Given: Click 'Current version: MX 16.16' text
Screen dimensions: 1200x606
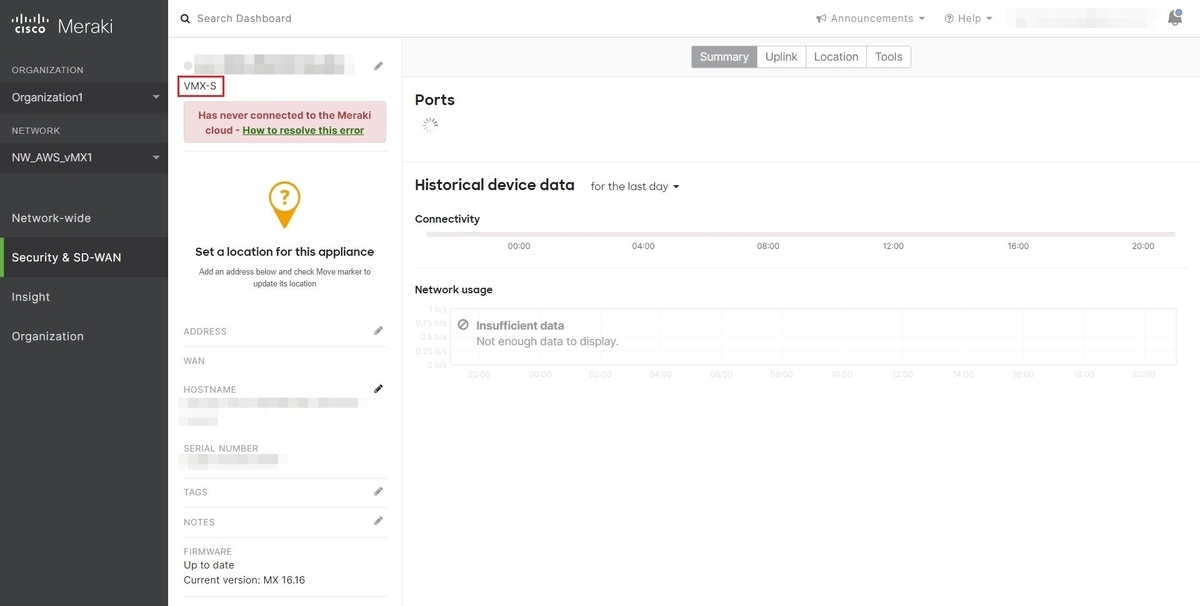Looking at the screenshot, I should 244,580.
